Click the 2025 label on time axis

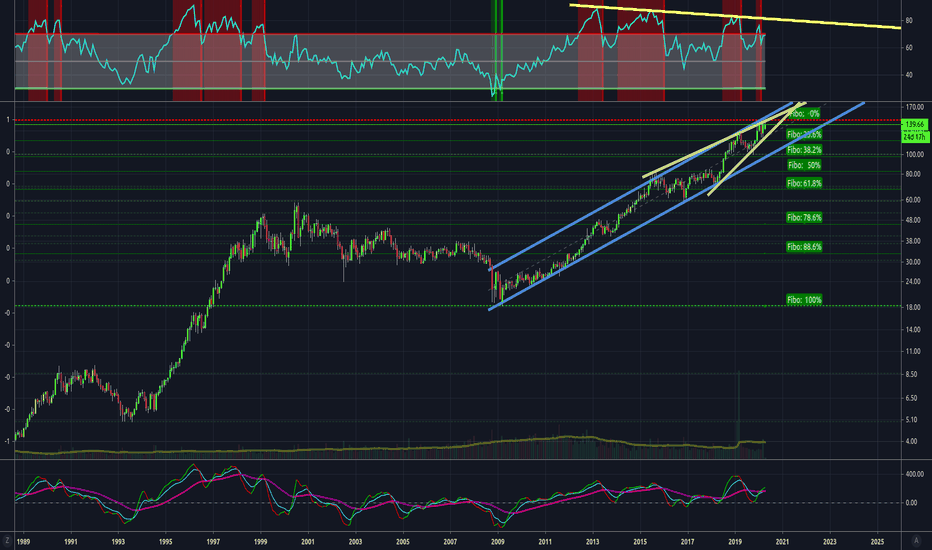point(877,542)
